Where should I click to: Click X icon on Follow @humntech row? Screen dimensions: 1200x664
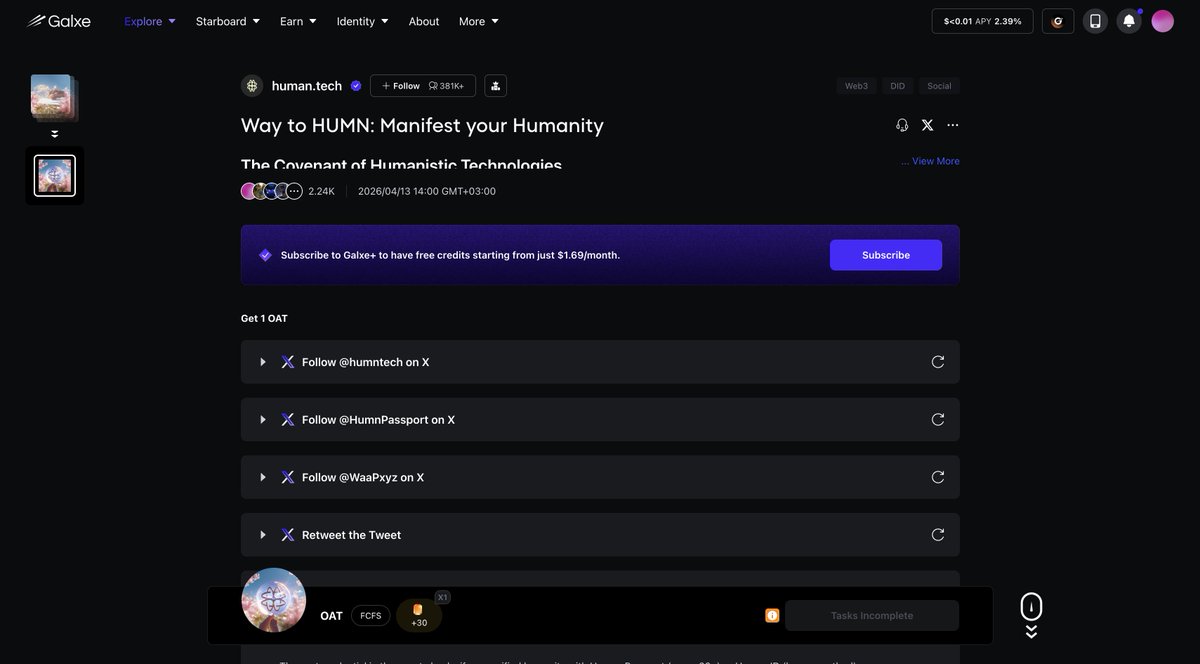288,362
